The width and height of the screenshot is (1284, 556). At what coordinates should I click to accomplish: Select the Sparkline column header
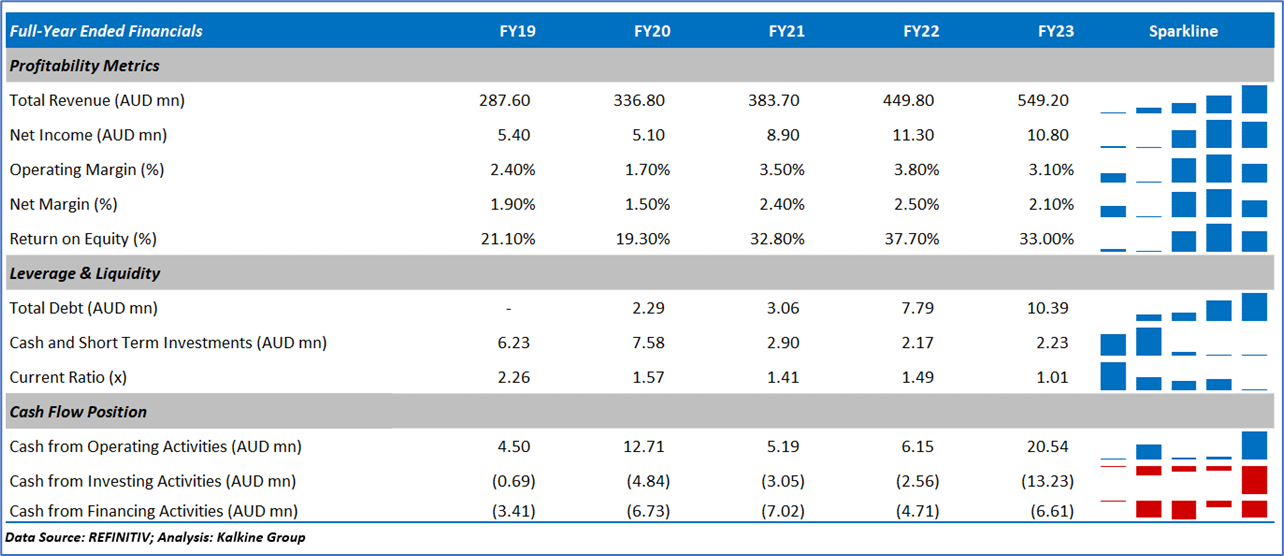(x=1183, y=31)
